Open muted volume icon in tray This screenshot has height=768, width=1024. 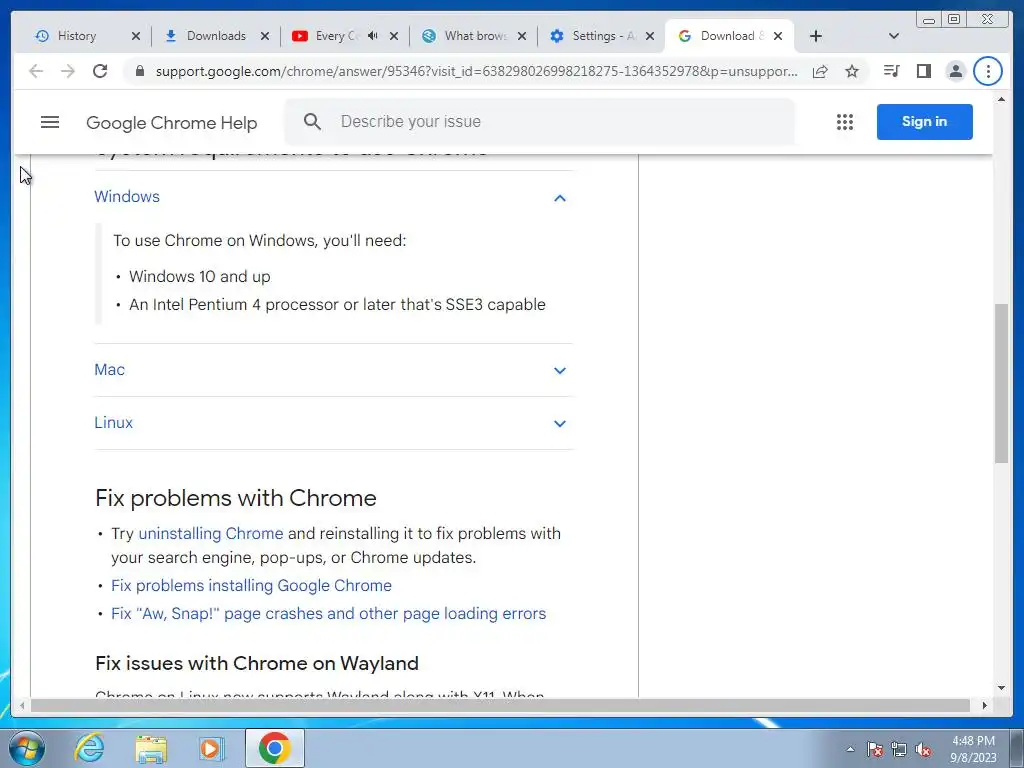tap(923, 749)
